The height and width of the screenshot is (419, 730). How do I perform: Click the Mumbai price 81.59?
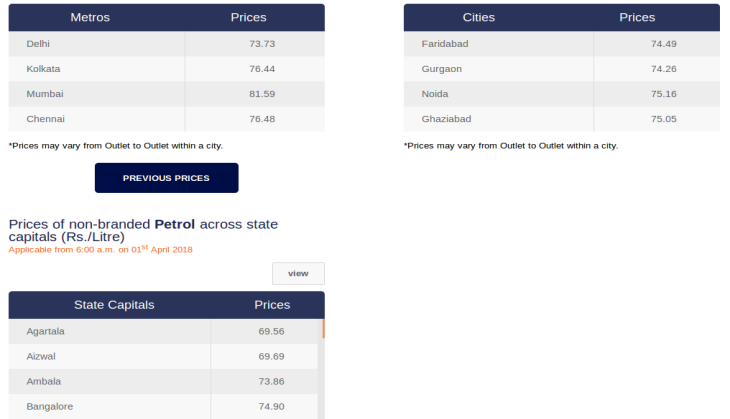(x=262, y=94)
